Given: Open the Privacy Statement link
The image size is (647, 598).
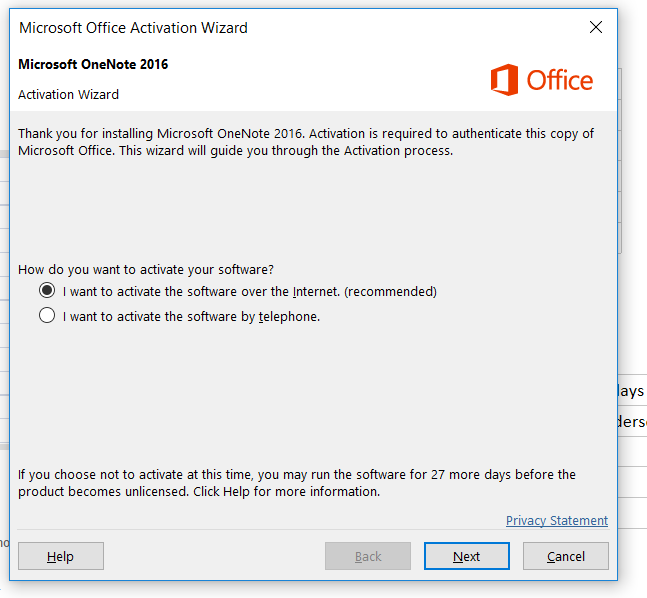Looking at the screenshot, I should pos(557,520).
